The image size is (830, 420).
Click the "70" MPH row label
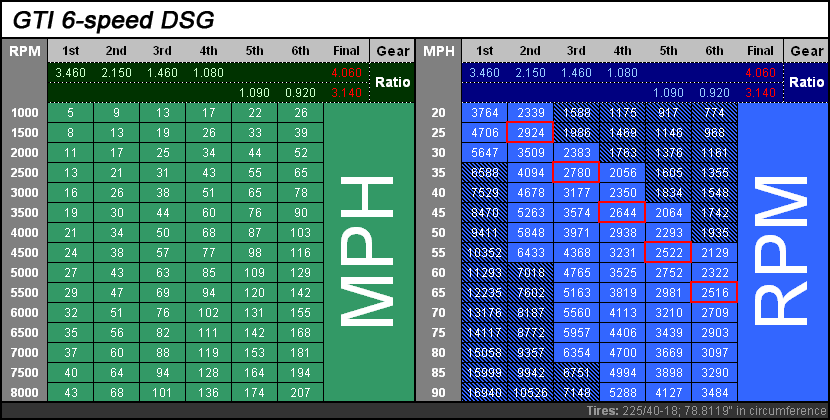[438, 312]
